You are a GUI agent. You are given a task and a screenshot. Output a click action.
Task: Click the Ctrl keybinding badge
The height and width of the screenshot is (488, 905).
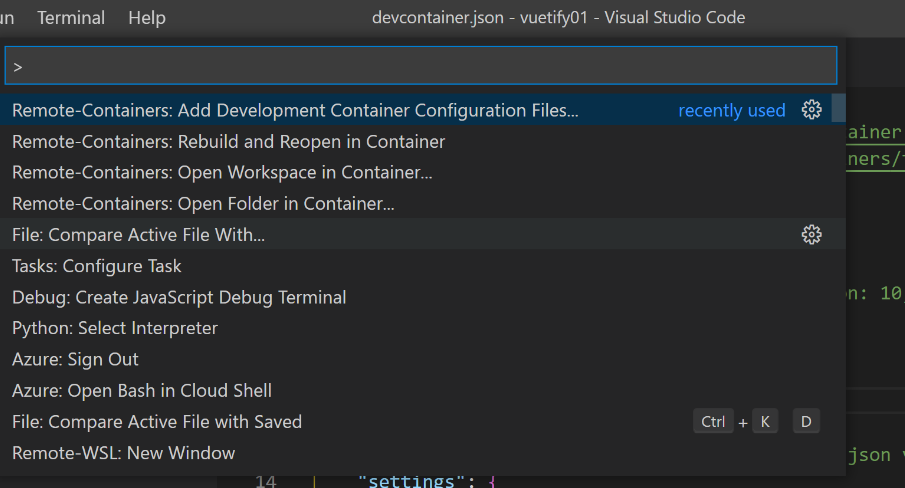point(713,422)
